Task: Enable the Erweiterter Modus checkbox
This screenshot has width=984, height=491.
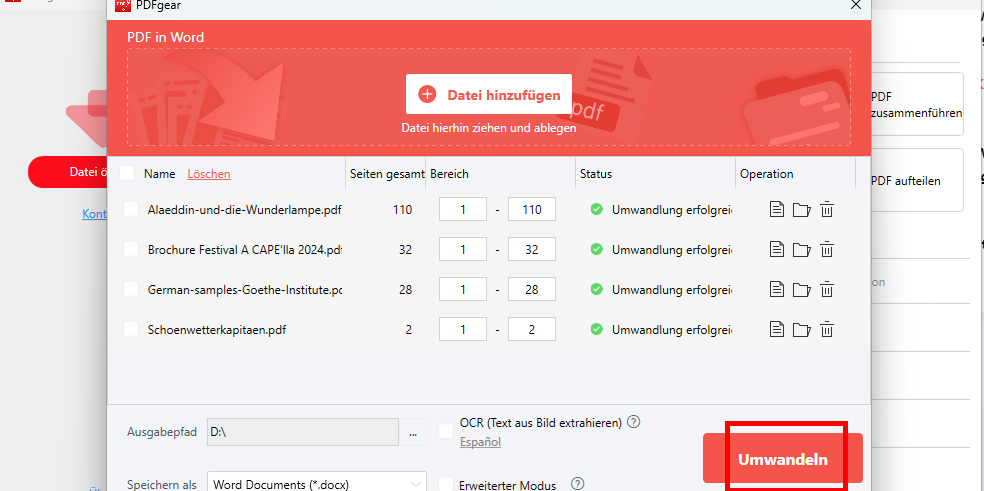Action: 446,484
